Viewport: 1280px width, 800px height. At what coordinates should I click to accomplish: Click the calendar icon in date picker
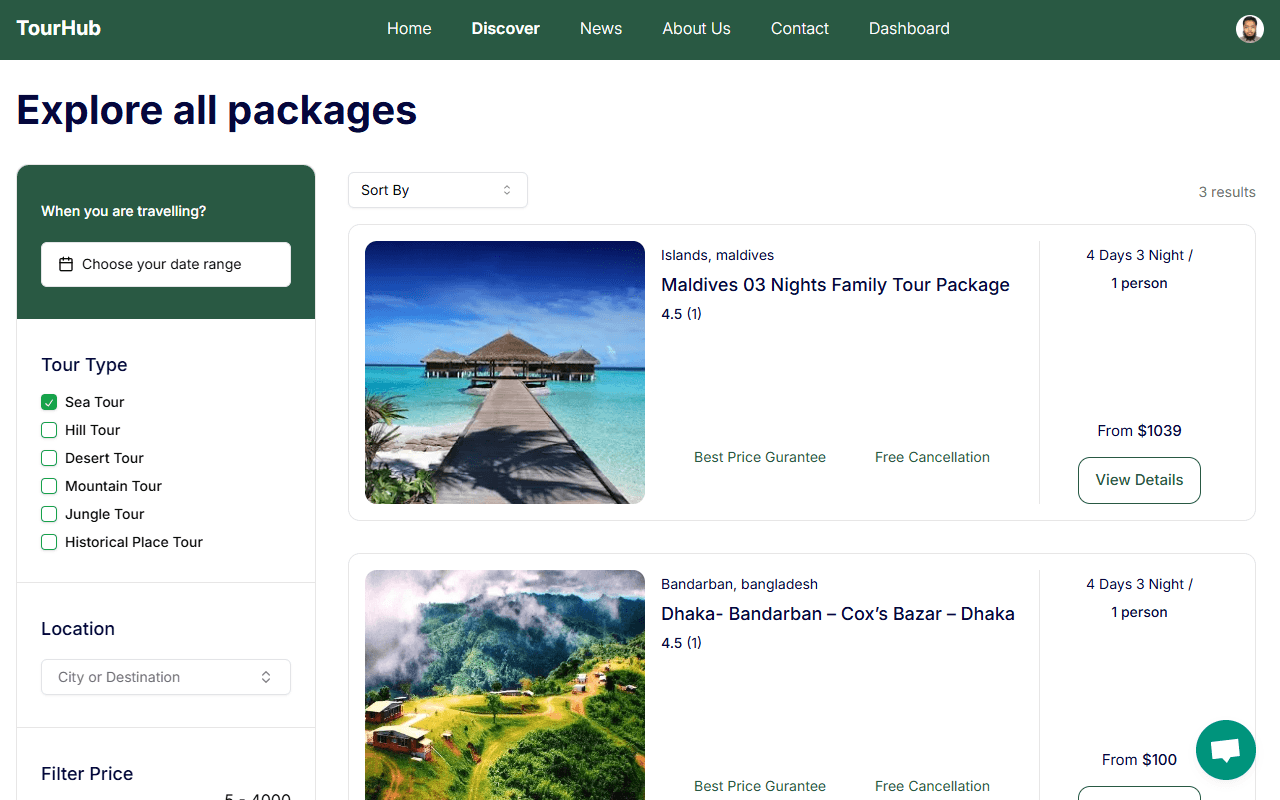click(x=66, y=265)
